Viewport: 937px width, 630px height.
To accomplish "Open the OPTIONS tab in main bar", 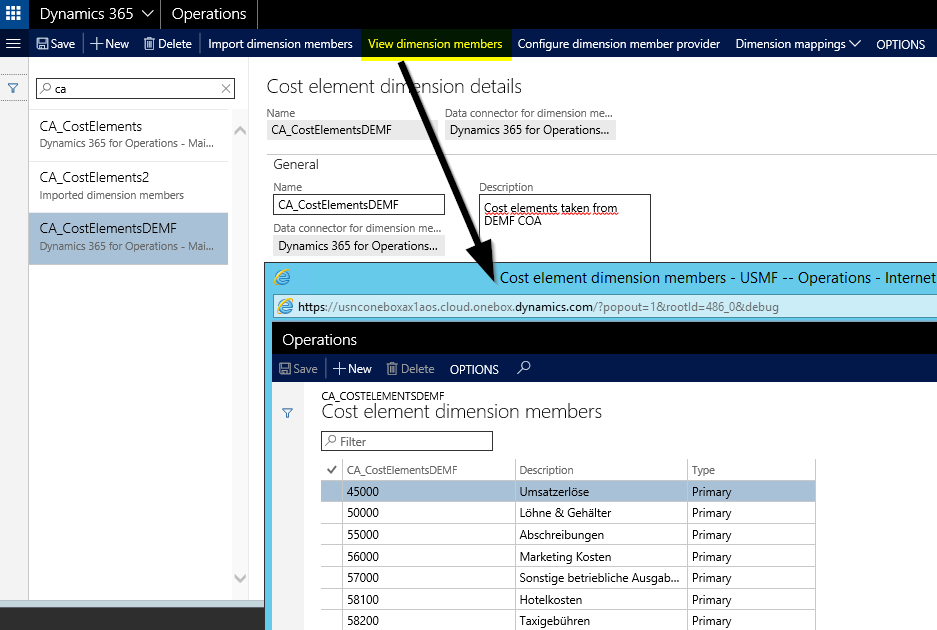I will point(900,44).
